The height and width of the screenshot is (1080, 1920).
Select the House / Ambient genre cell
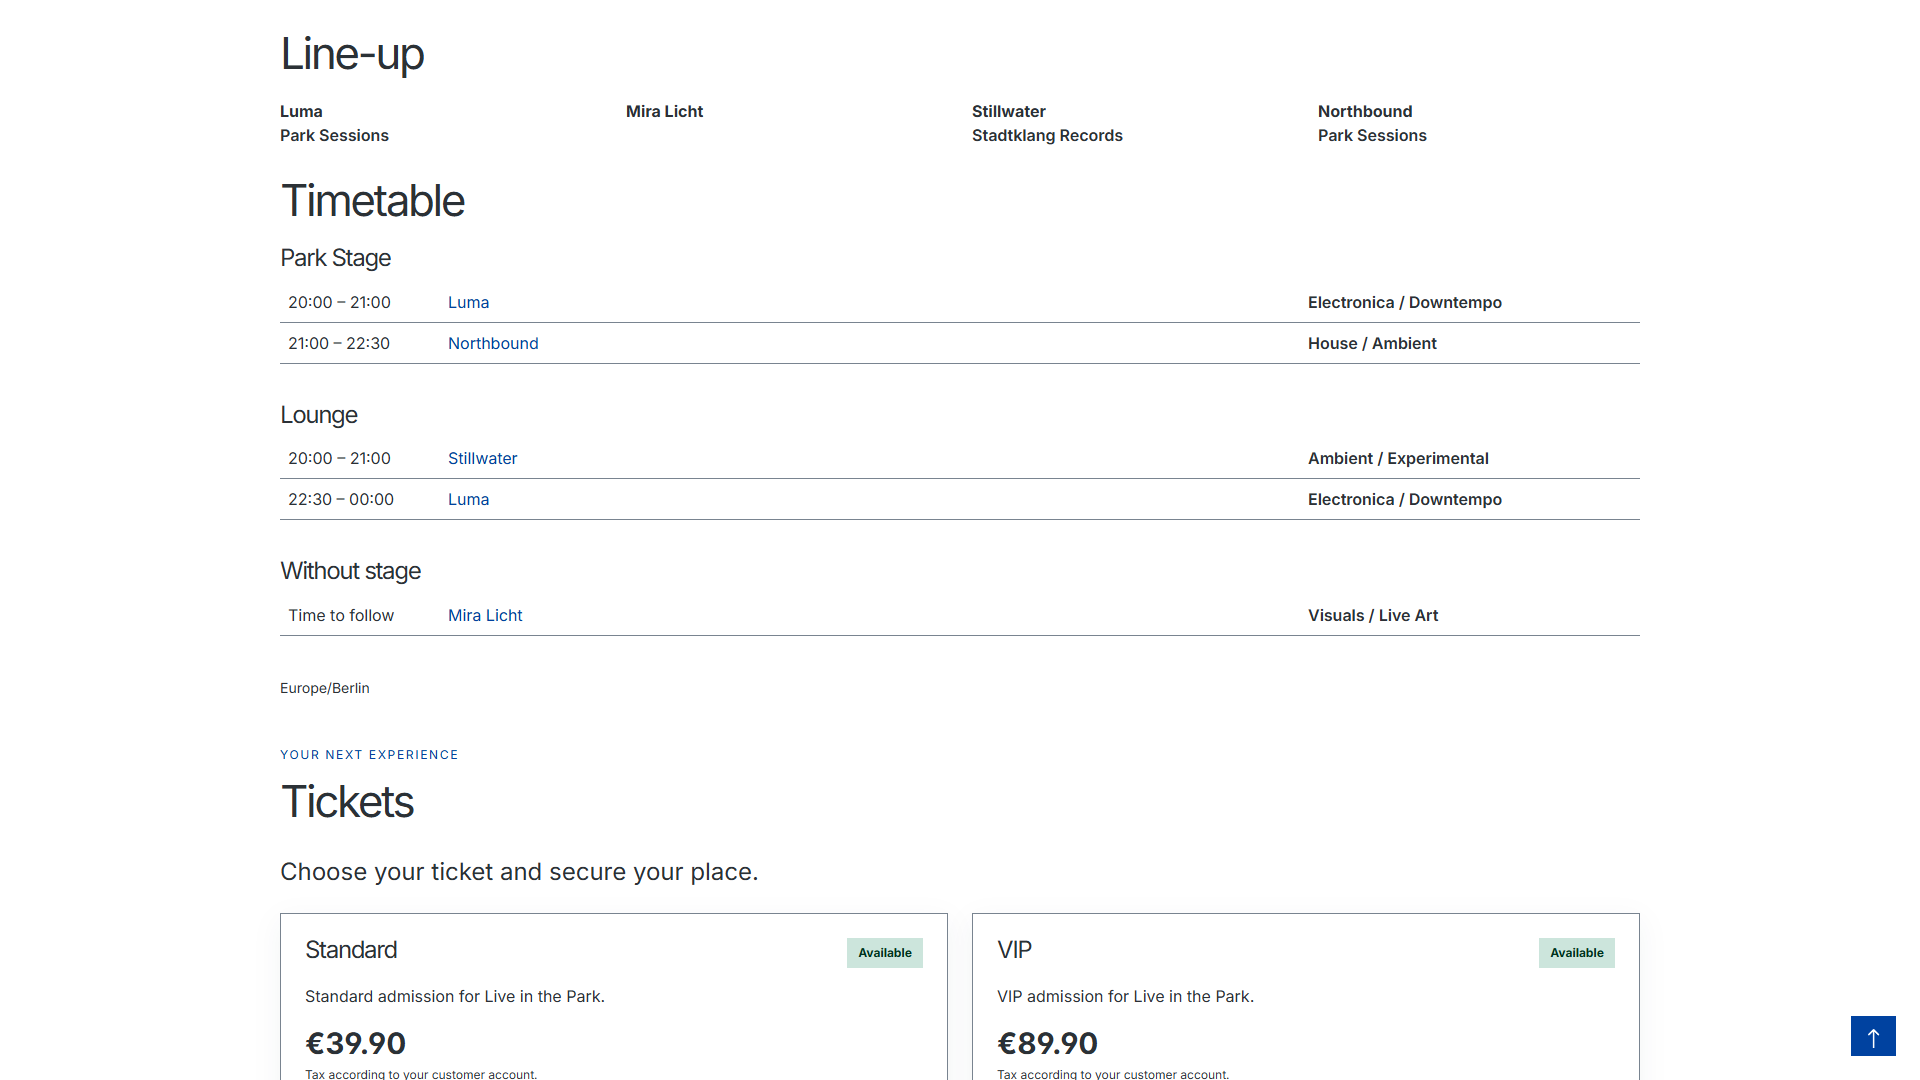point(1372,343)
